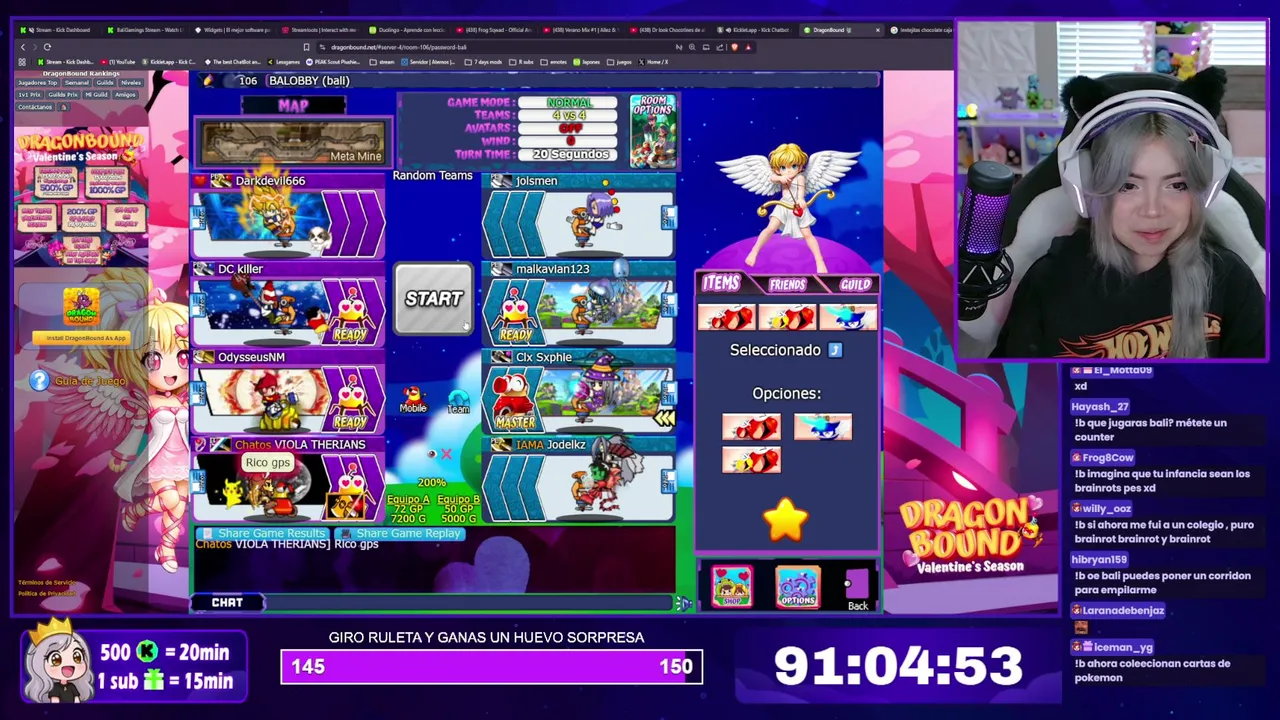Open the Lessgames bookmark
The height and width of the screenshot is (720, 1280).
coord(286,62)
